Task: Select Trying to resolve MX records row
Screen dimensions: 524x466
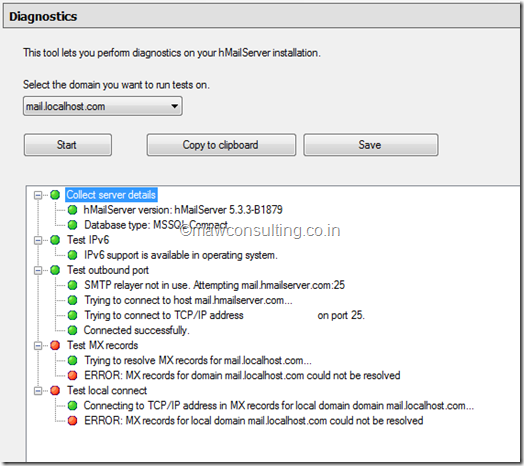Action: tap(198, 360)
